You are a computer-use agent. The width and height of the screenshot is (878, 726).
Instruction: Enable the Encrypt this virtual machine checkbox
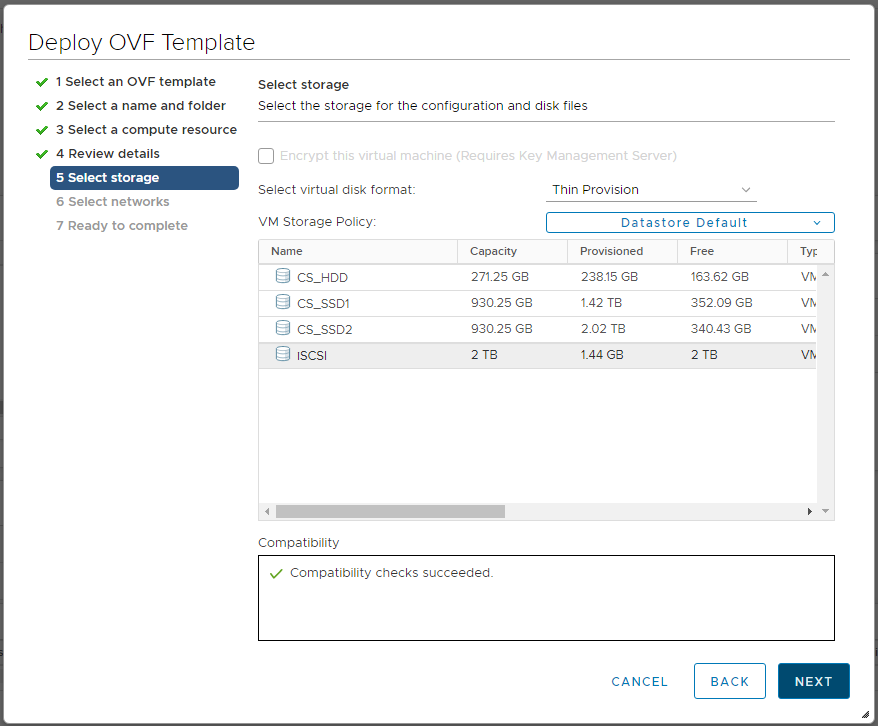point(266,156)
